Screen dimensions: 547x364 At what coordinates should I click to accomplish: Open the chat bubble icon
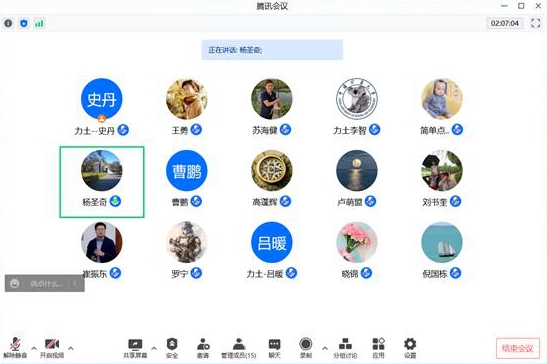[274, 344]
